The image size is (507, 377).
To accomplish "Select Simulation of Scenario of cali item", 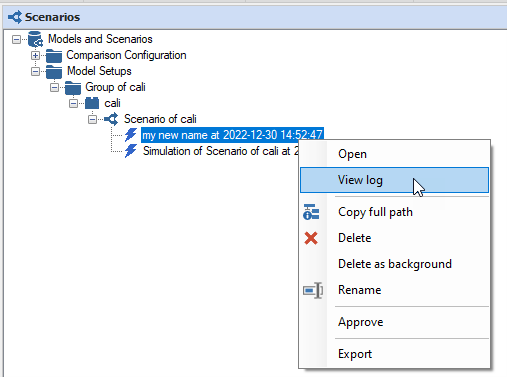I will pyautogui.click(x=221, y=151).
